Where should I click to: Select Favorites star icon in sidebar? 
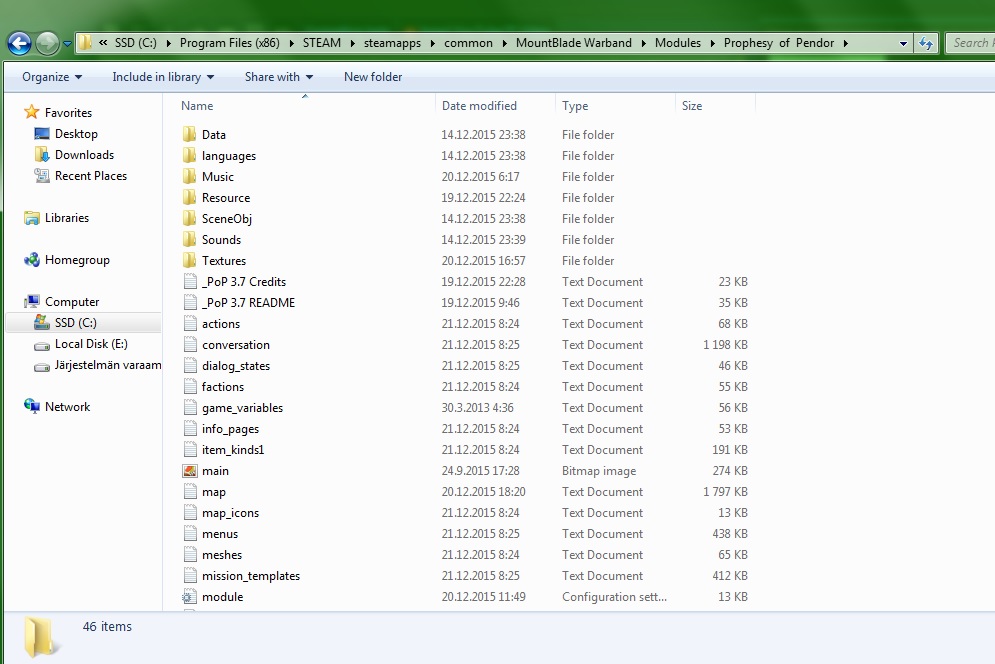pos(32,112)
